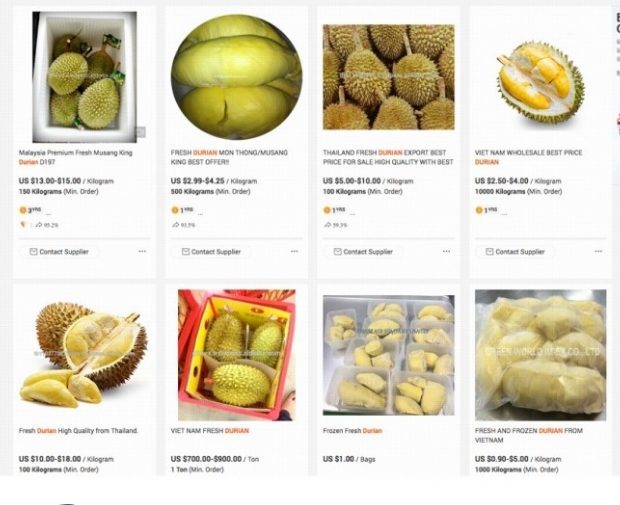Click gold 1 YRS badge on Mon Thong listing
The height and width of the screenshot is (505, 620).
(182, 210)
